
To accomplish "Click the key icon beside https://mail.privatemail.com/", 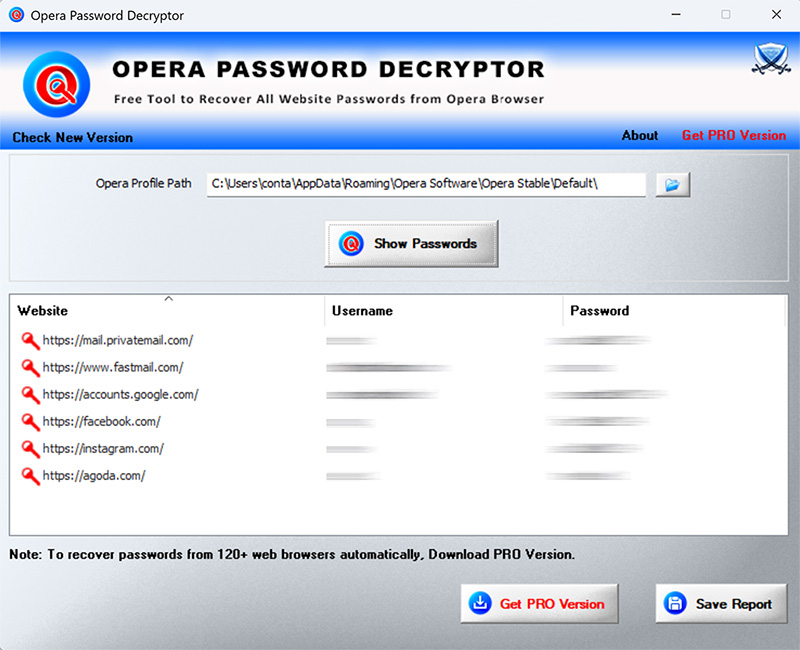I will (x=30, y=340).
